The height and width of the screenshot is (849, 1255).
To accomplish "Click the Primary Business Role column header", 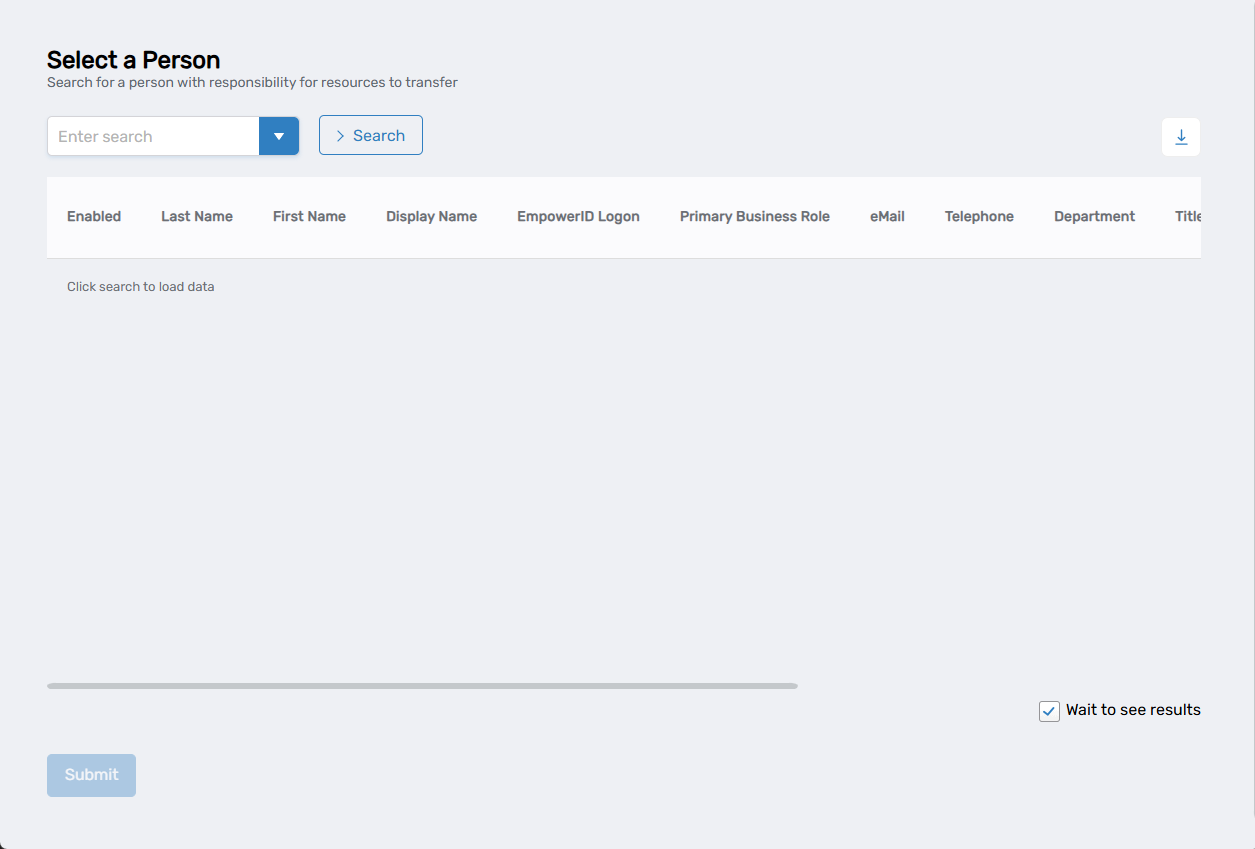I will [x=754, y=216].
